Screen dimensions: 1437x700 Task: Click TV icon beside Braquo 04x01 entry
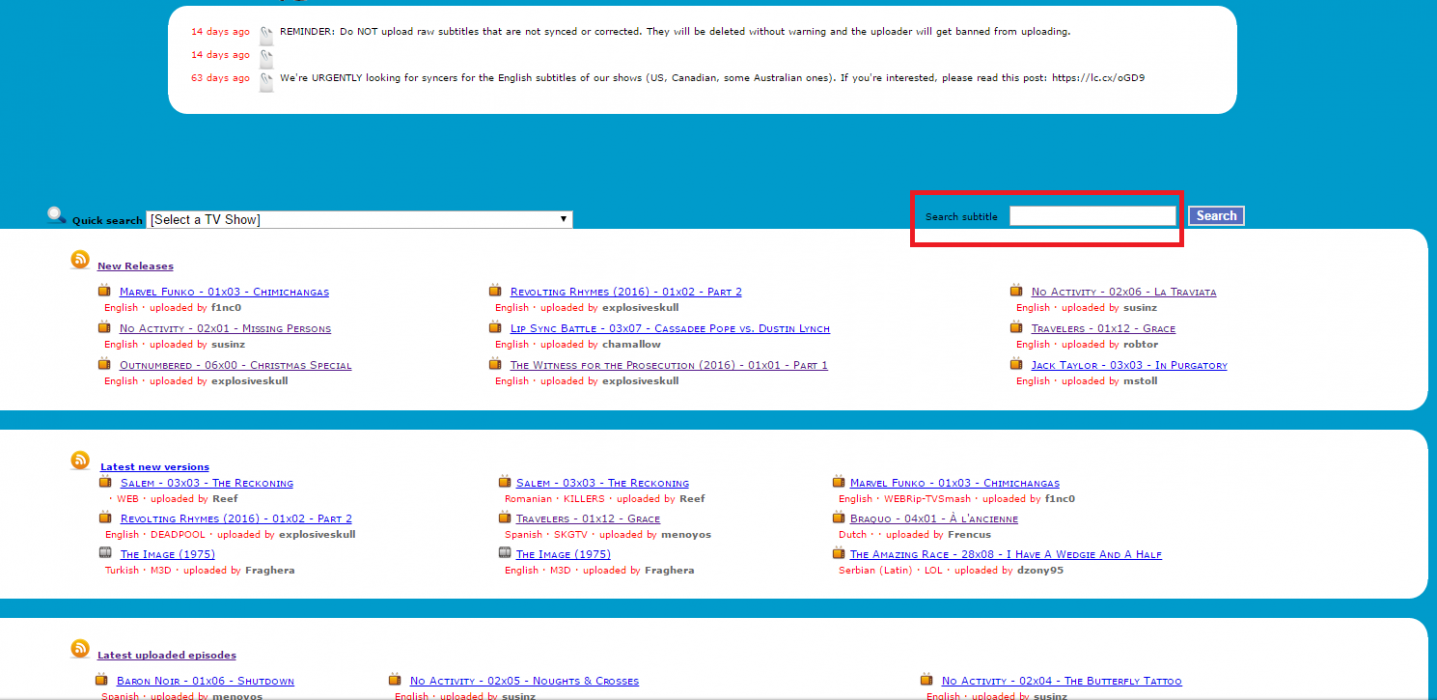pyautogui.click(x=839, y=518)
